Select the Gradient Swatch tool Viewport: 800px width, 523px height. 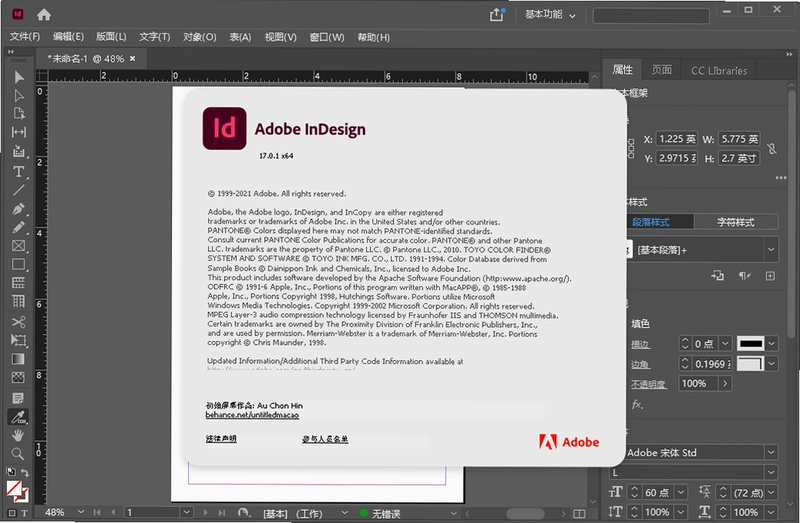click(19, 359)
